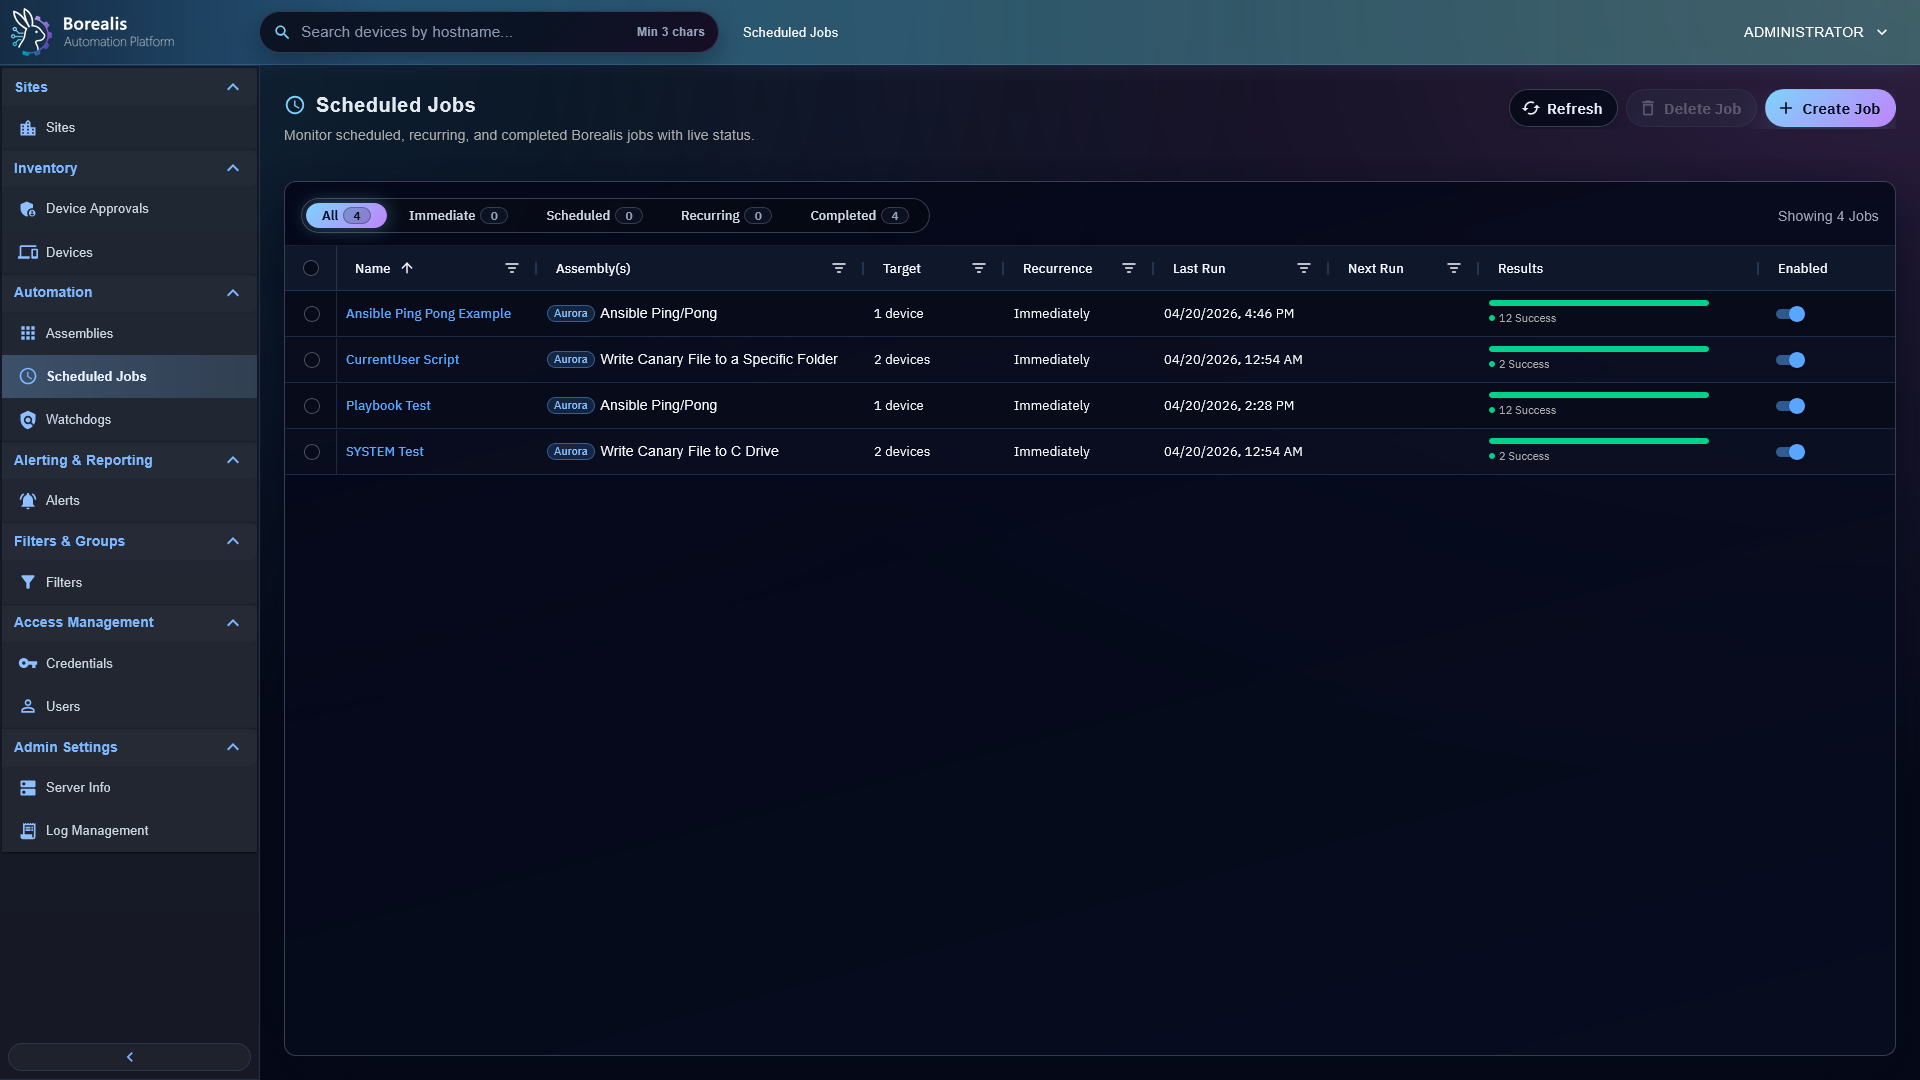
Task: Switch to the Recurring jobs tab
Action: coord(726,216)
